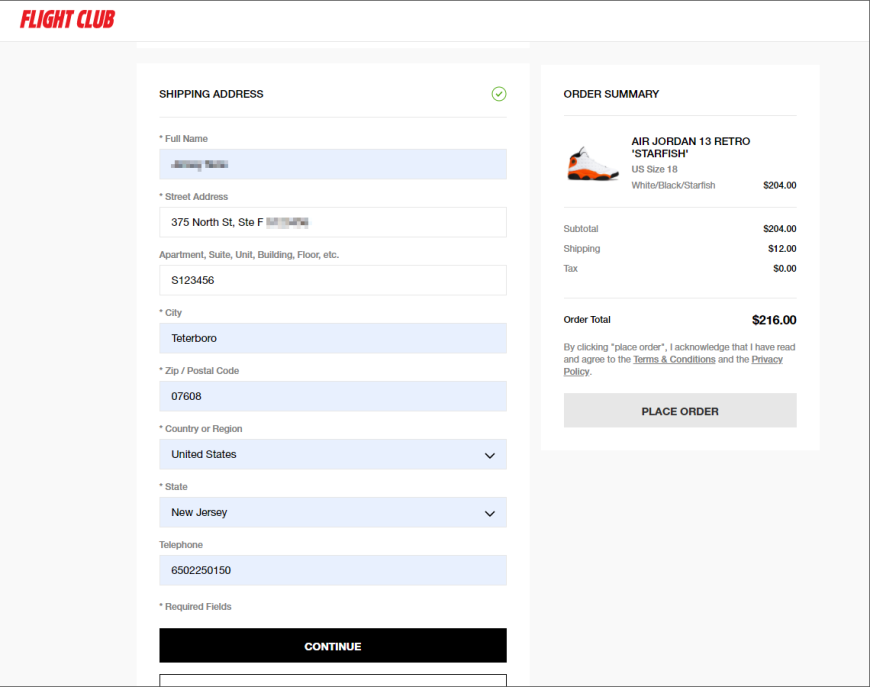Viewport: 870px width, 687px height.
Task: Click the Subtotal $204.00 value
Action: (780, 229)
